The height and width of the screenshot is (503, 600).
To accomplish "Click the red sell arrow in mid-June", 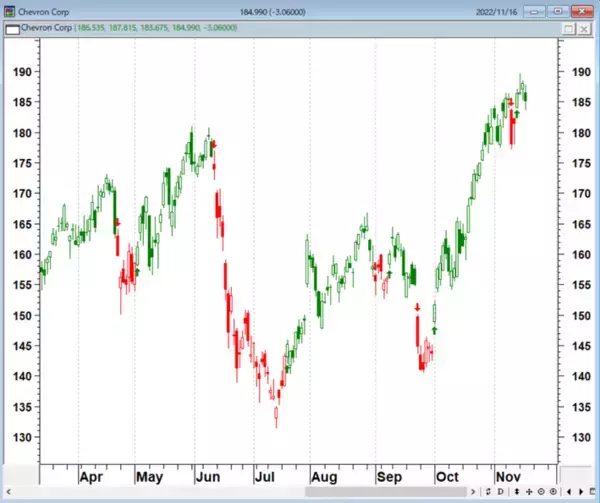I will tap(214, 145).
